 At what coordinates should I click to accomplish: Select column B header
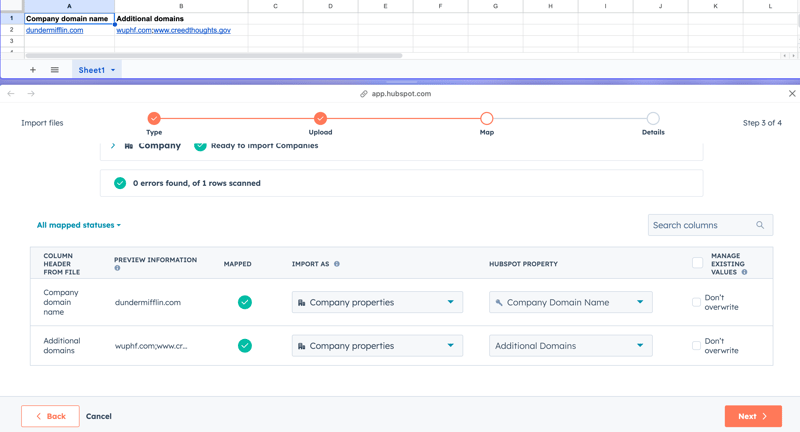coord(181,6)
